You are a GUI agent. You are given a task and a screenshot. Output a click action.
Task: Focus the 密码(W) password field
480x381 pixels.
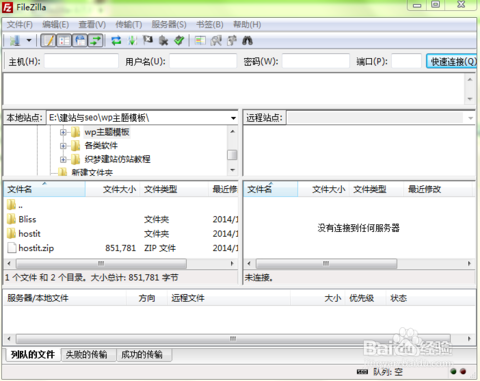pos(316,61)
